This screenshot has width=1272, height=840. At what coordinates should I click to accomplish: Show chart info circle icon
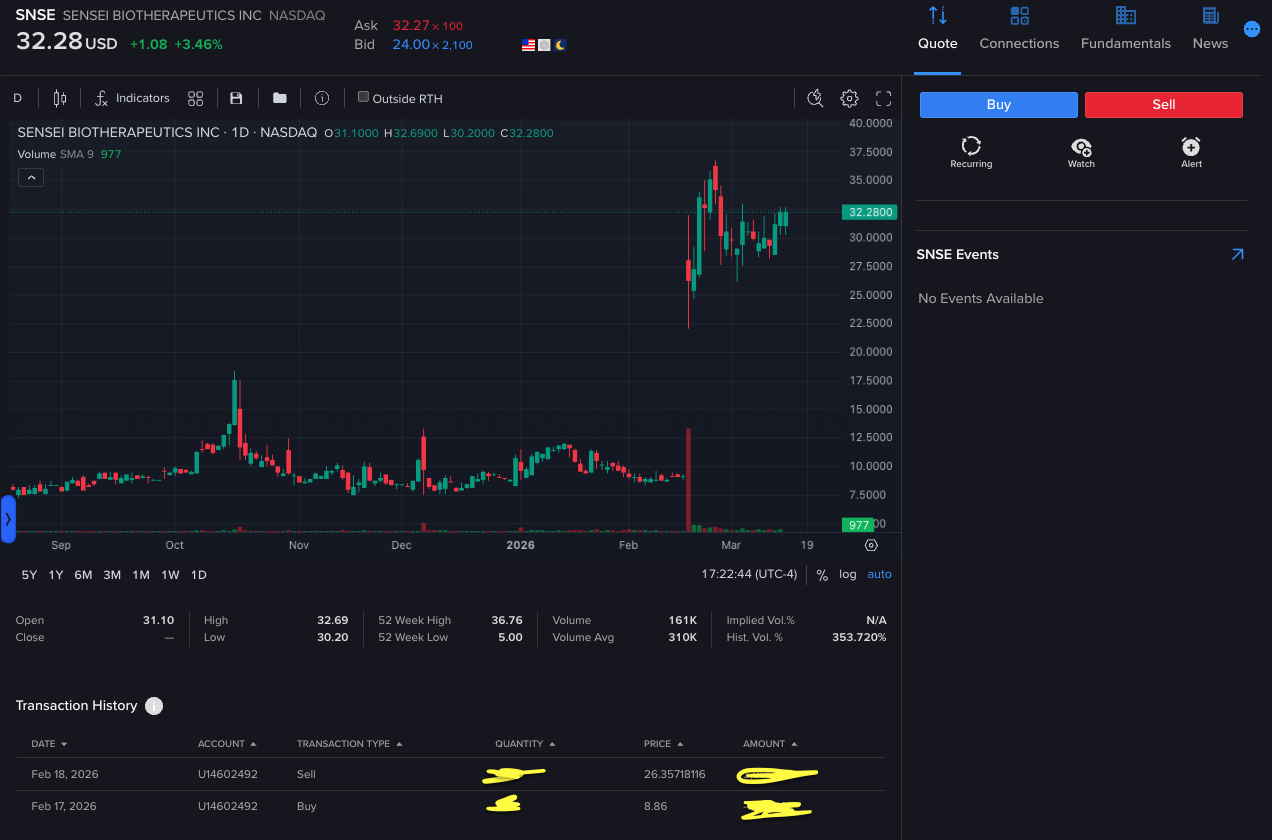[x=322, y=98]
